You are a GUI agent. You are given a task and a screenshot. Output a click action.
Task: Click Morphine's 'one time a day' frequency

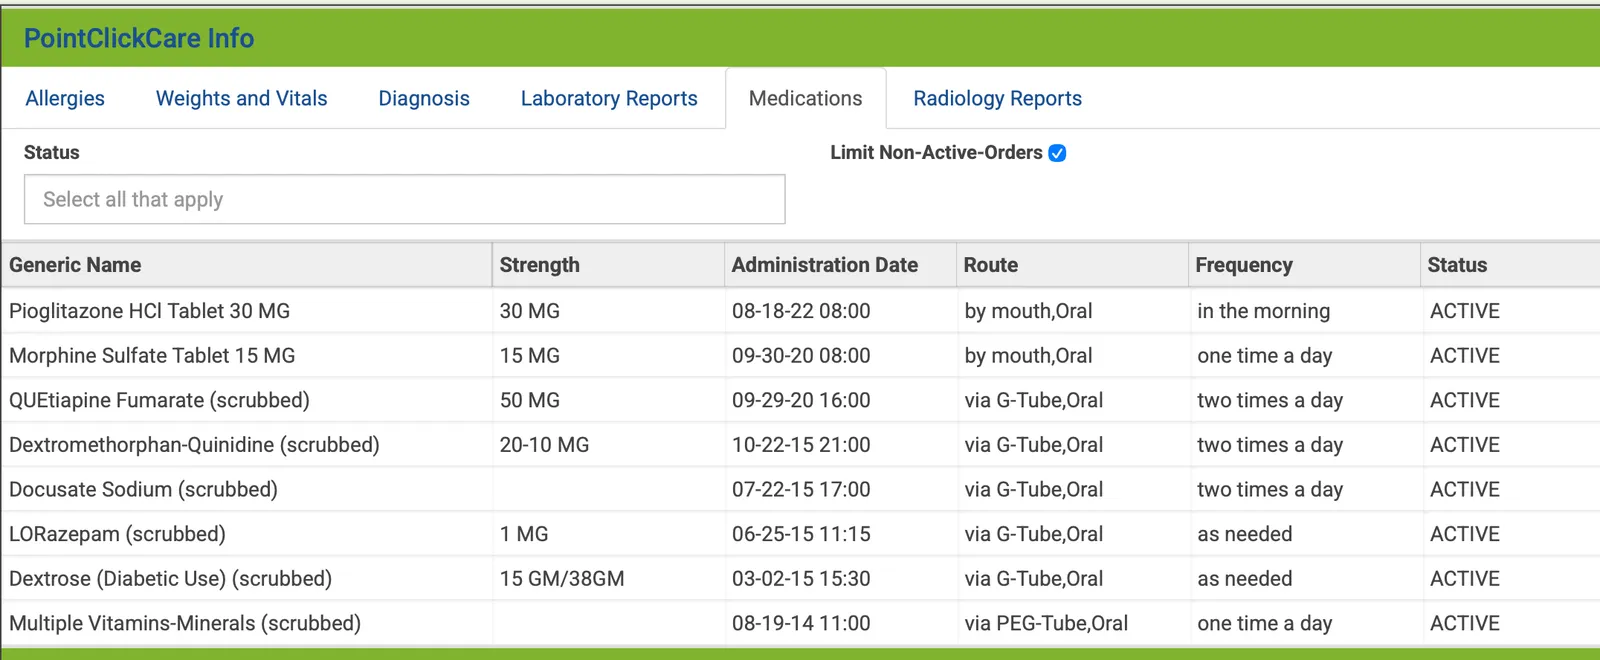tap(1264, 355)
